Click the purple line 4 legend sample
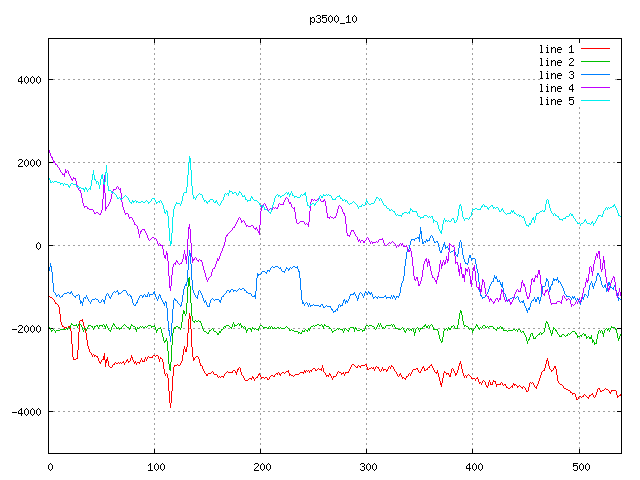The width and height of the screenshot is (640, 480). point(595,88)
